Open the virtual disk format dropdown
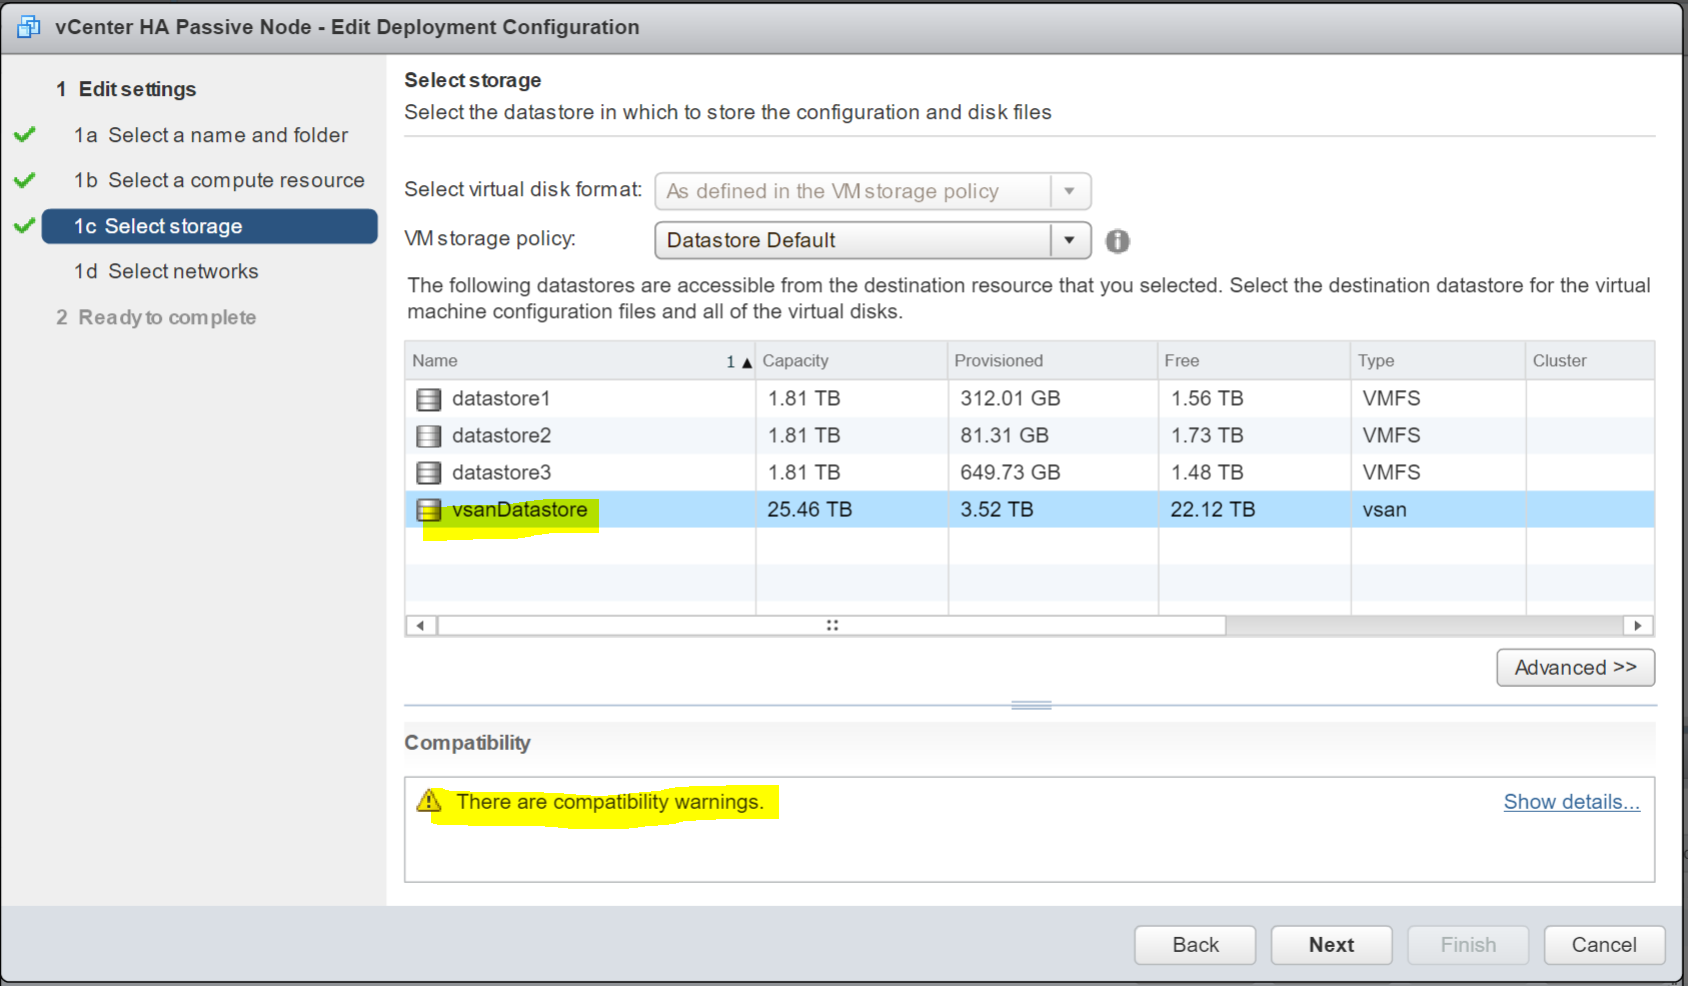Screen dimensions: 1688x986 (1069, 191)
